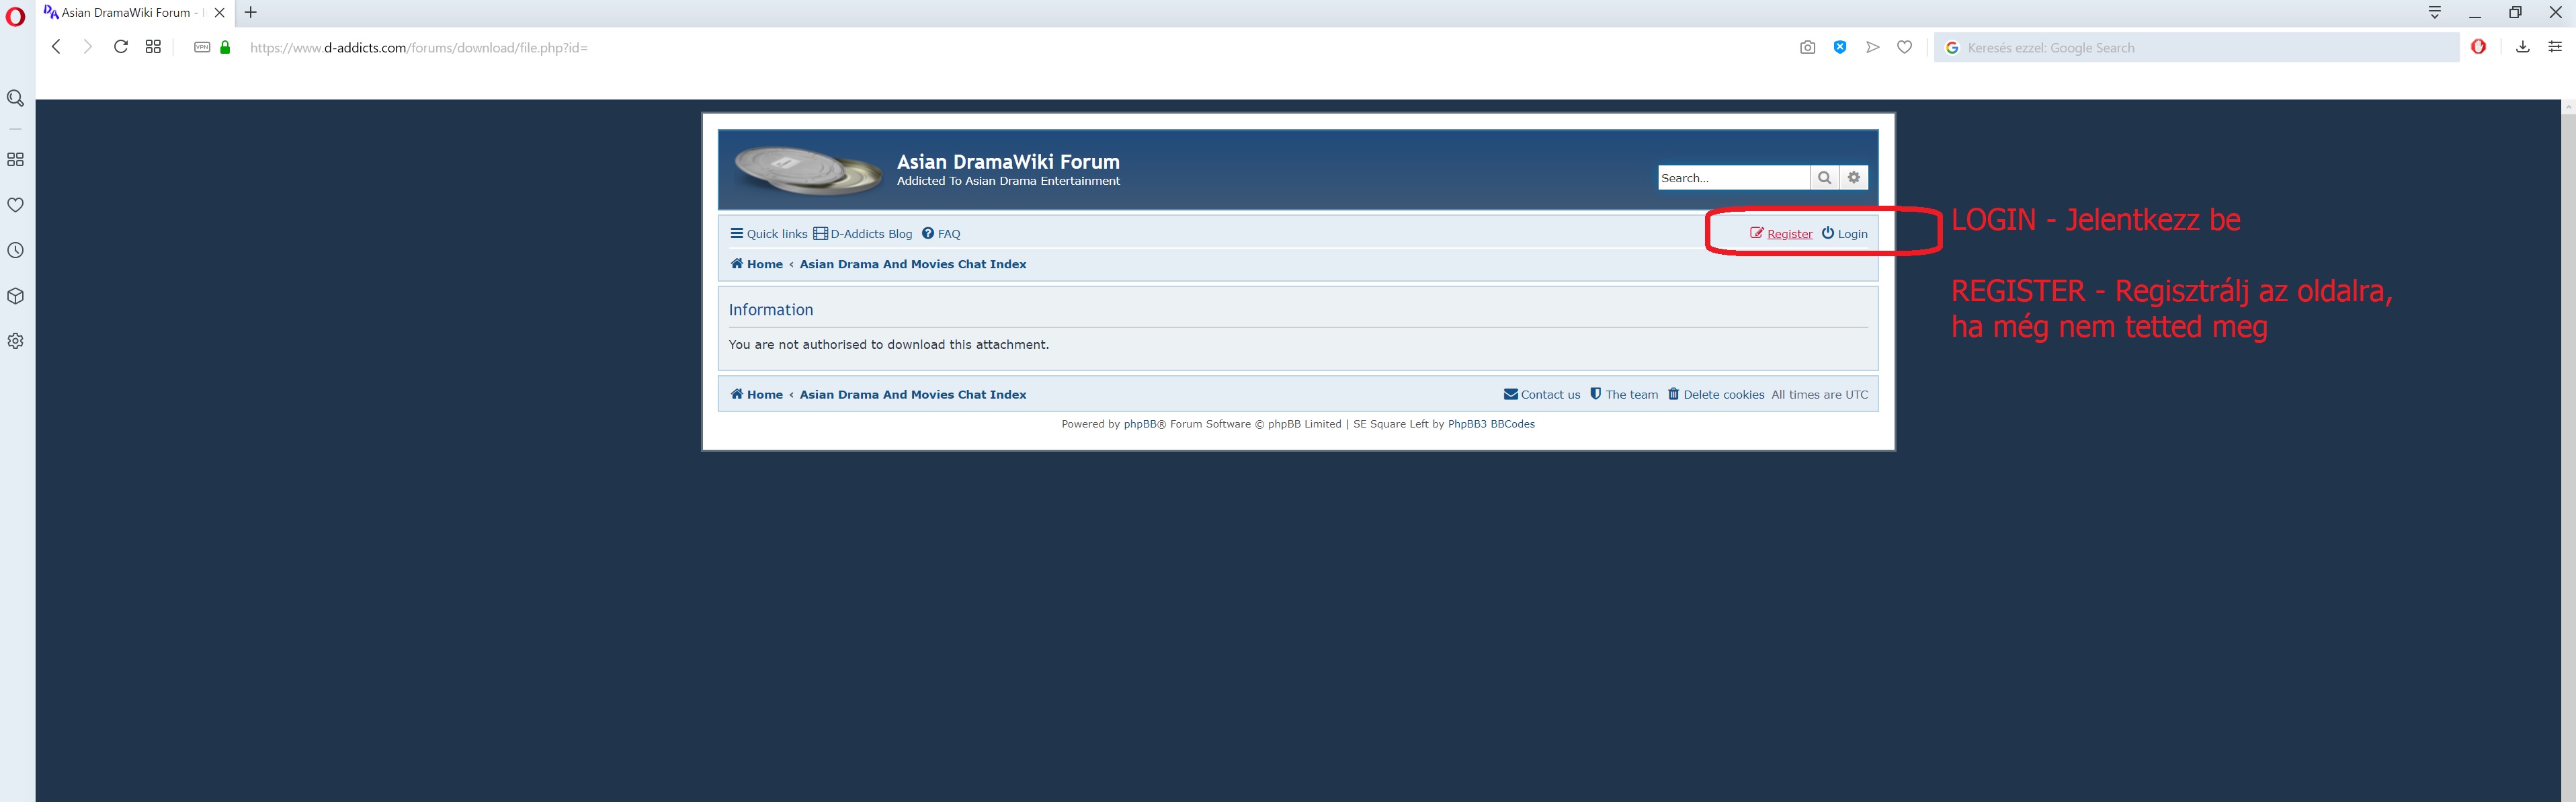Viewport: 2576px width, 802px height.
Task: Open Opera sidebar history clock
Action: [x=15, y=250]
